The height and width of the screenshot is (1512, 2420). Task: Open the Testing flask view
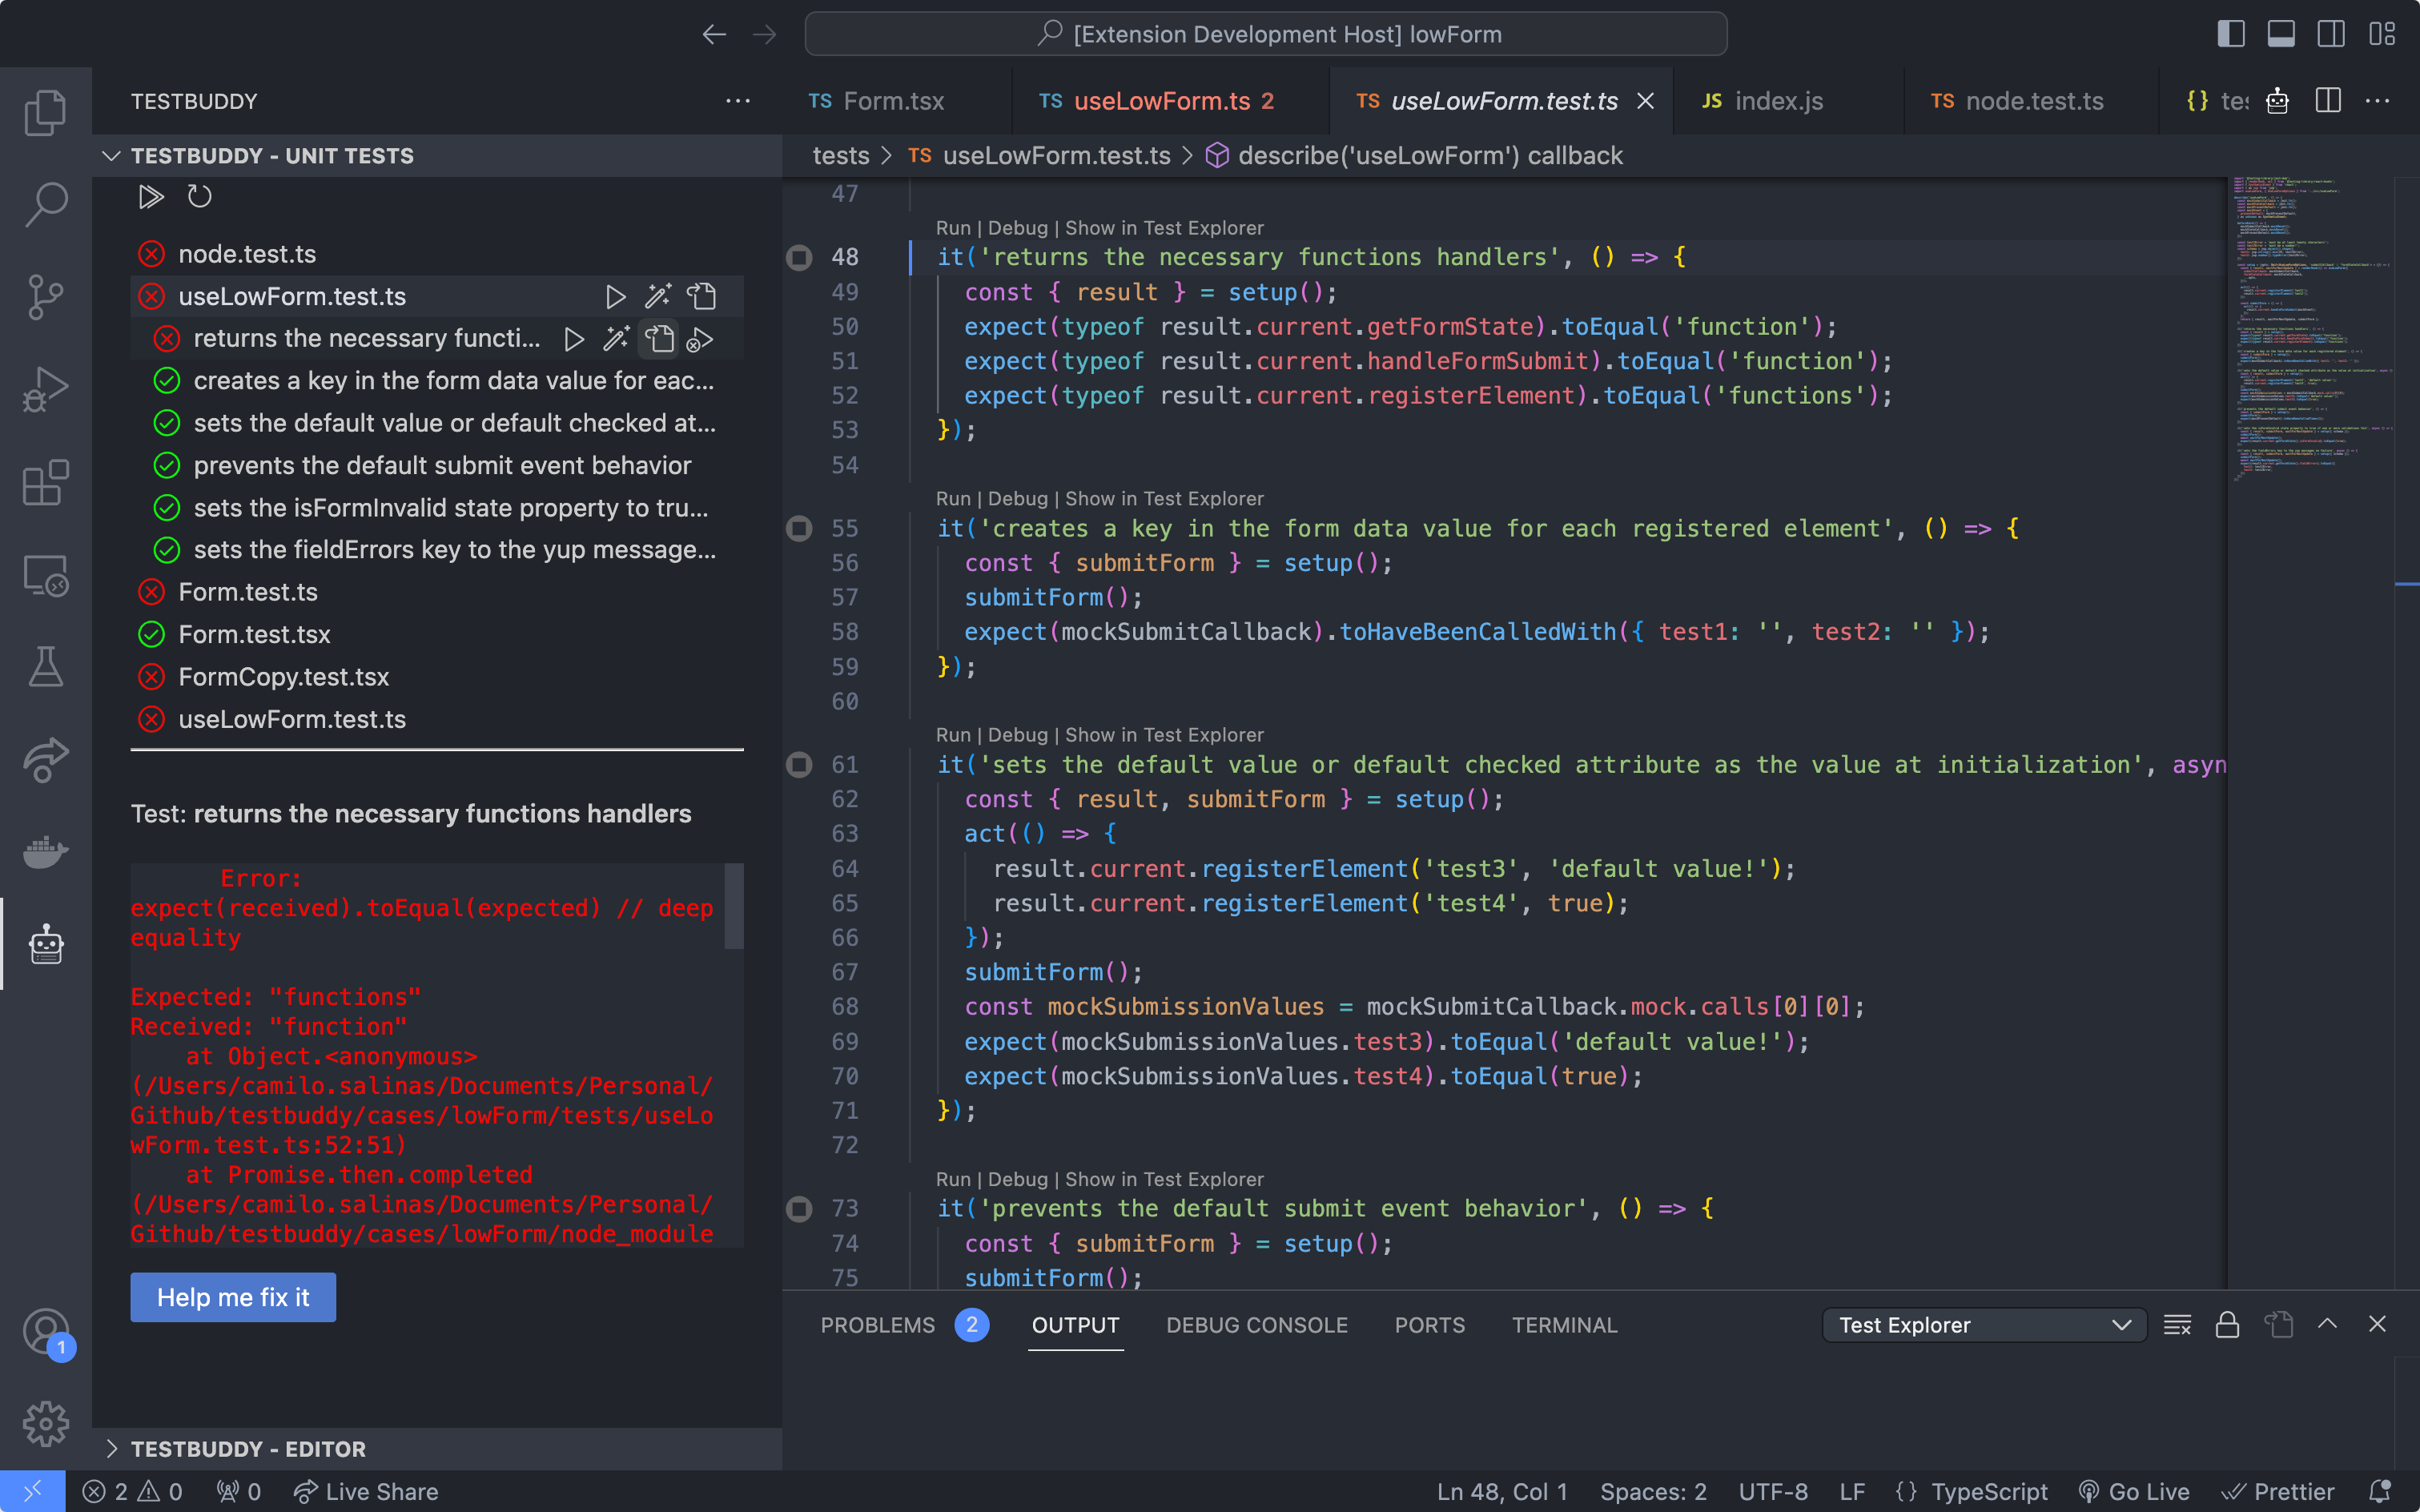pos(46,666)
